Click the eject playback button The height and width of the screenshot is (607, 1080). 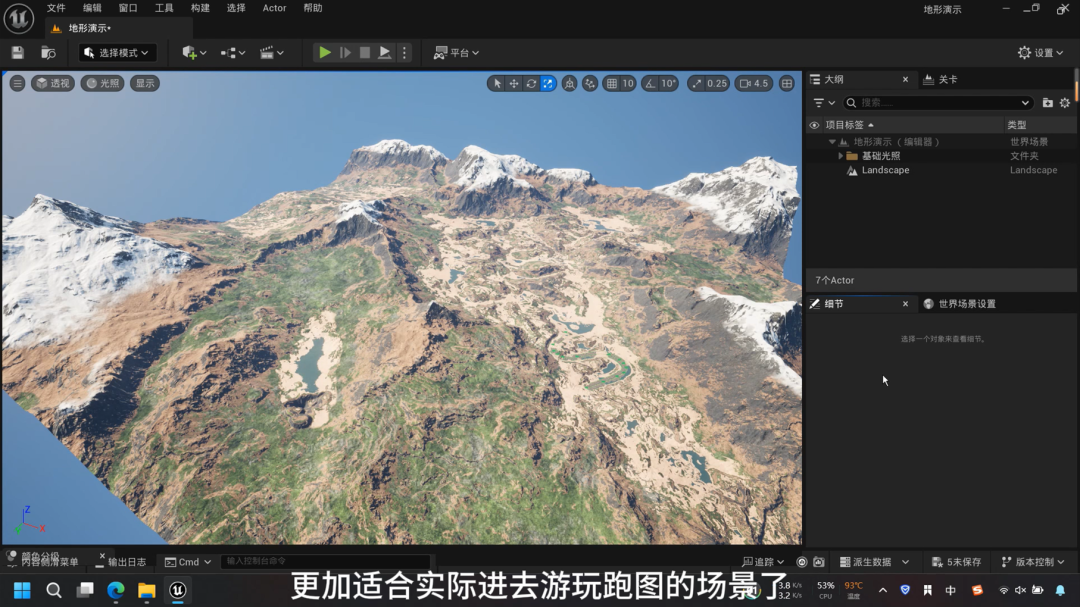coord(385,52)
